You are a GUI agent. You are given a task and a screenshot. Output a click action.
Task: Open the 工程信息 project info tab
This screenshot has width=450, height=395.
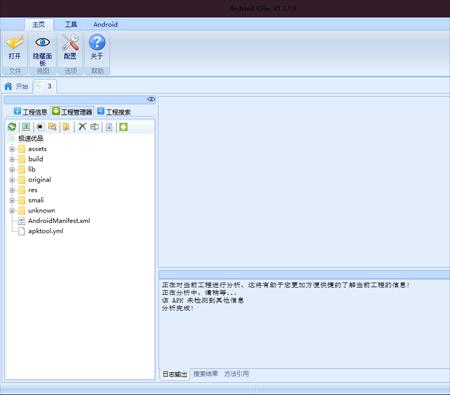[x=30, y=112]
